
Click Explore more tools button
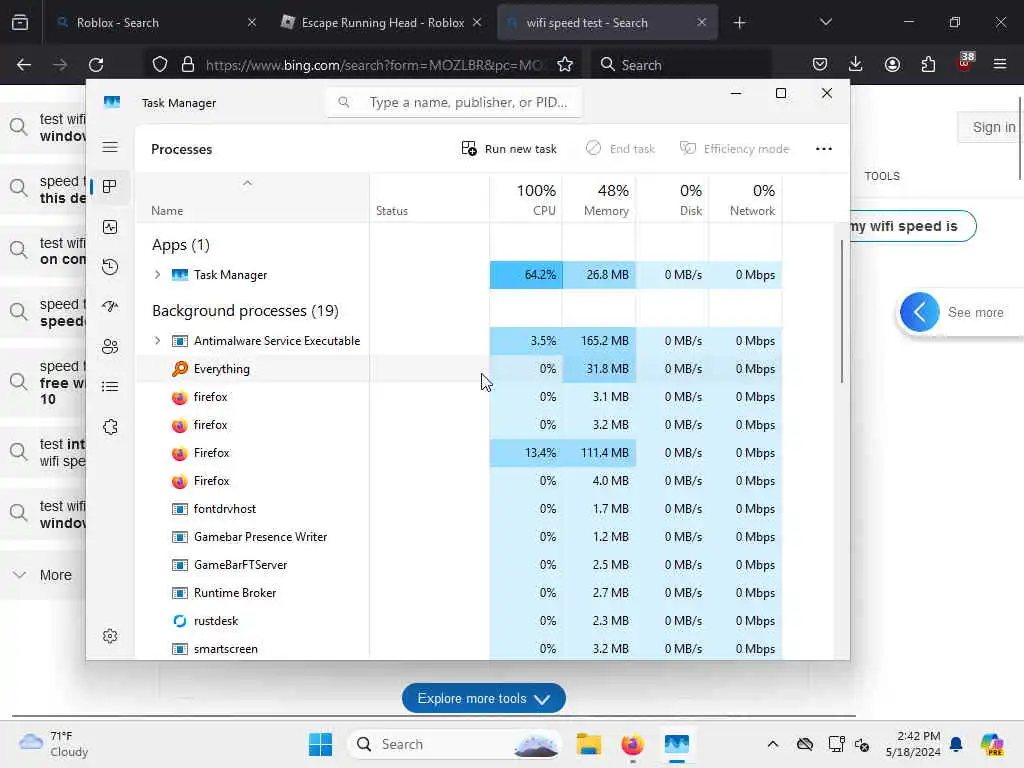pos(483,699)
